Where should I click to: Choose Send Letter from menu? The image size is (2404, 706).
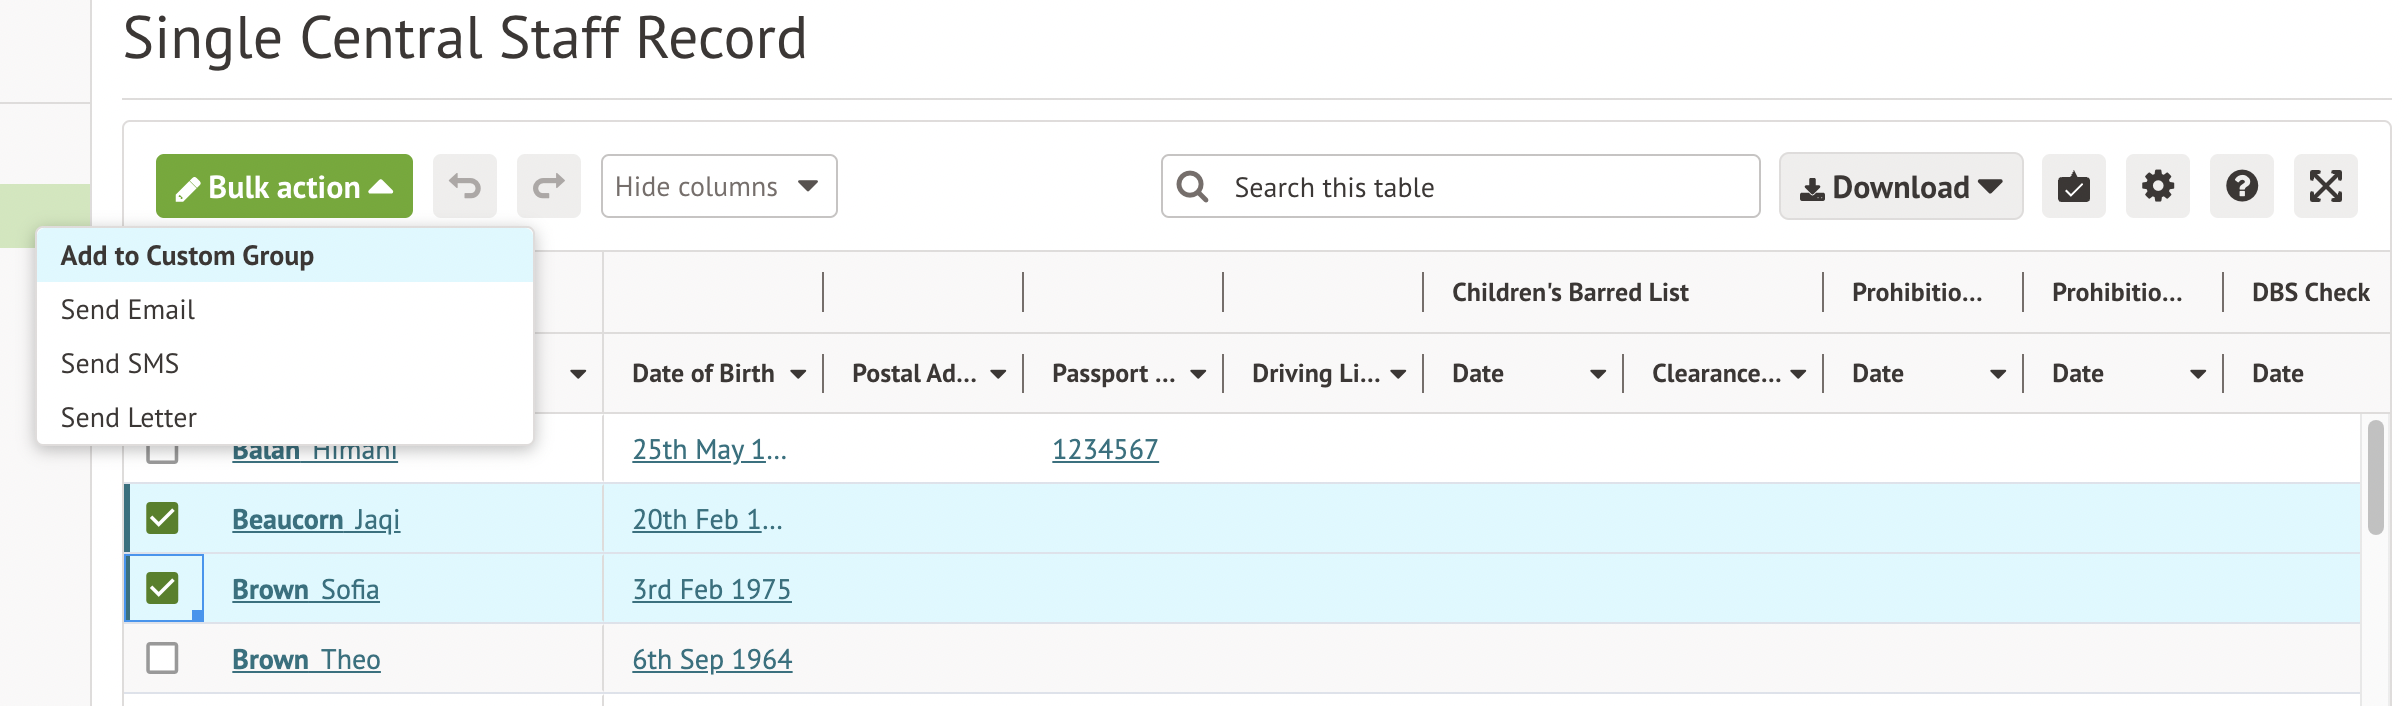[285, 418]
